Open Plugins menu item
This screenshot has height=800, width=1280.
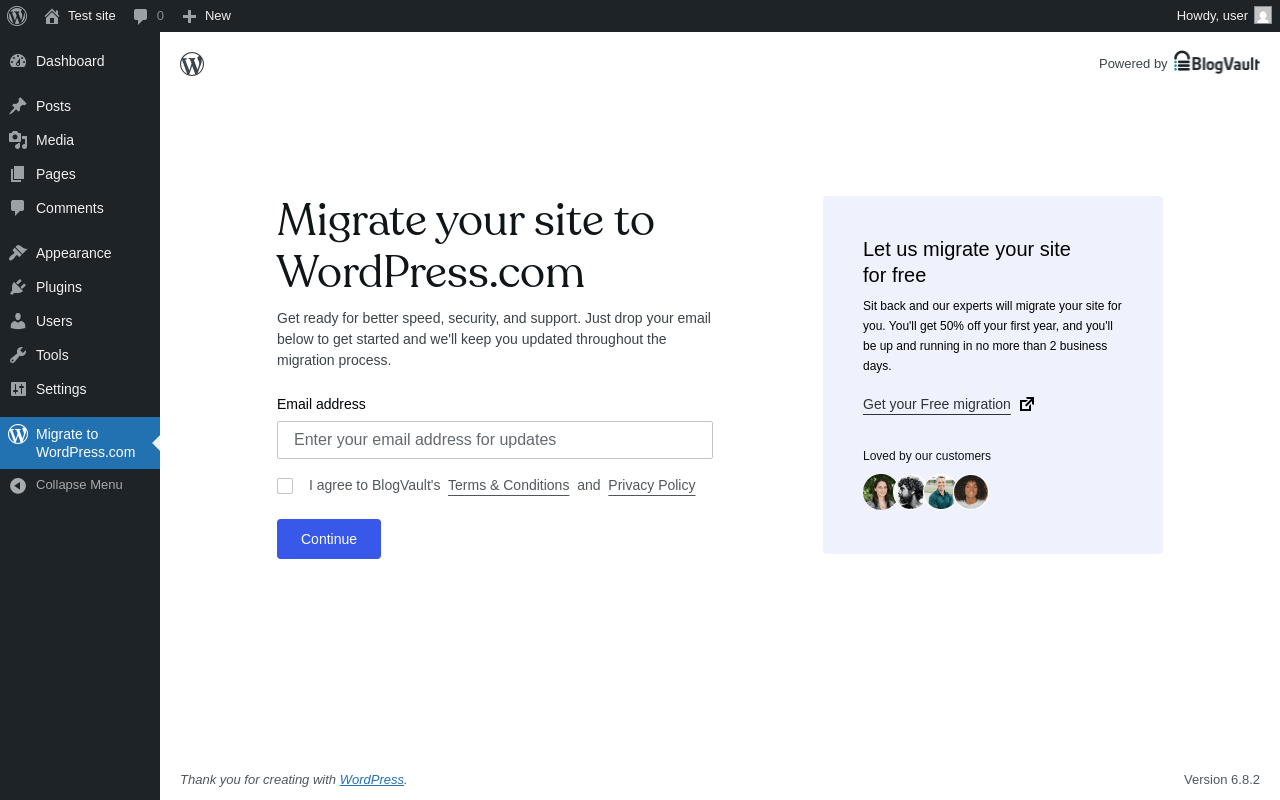pos(80,287)
